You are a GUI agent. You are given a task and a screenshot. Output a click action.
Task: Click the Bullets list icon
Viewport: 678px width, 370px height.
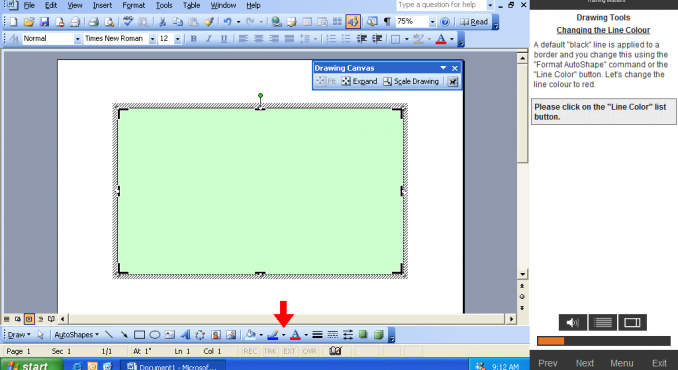pos(346,39)
